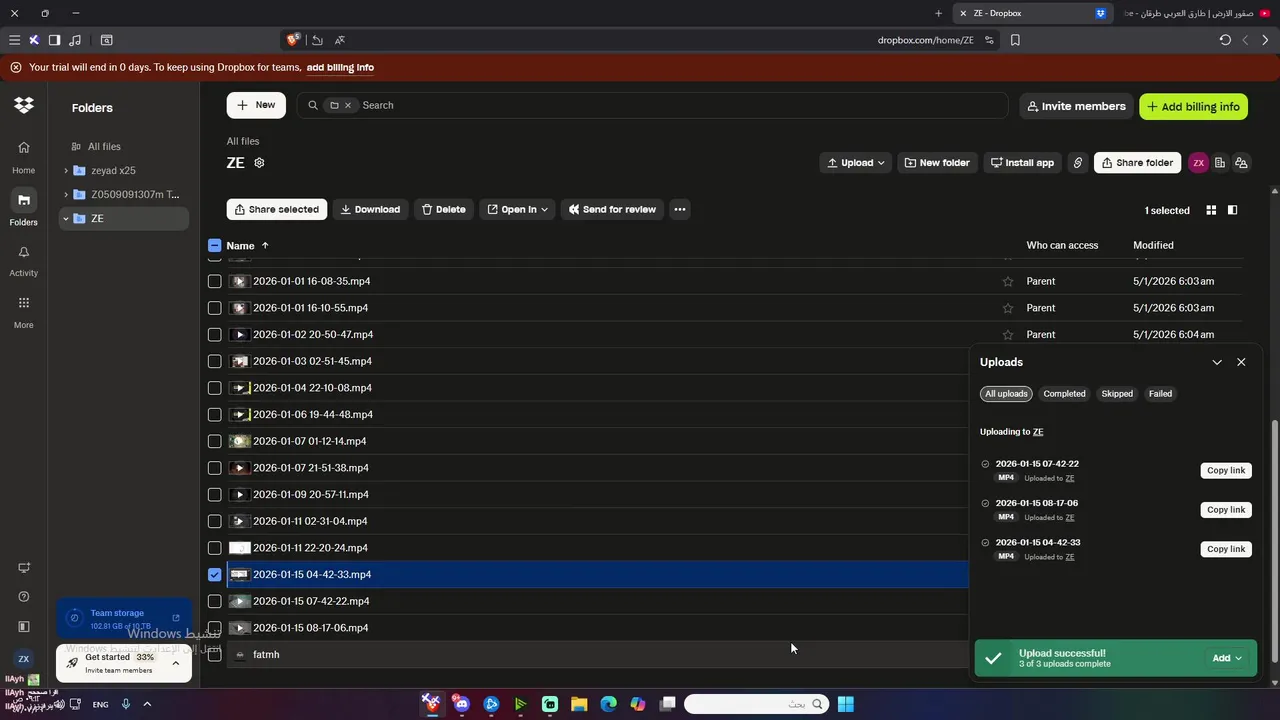1280x720 pixels.
Task: Delete the selected file
Action: click(444, 210)
